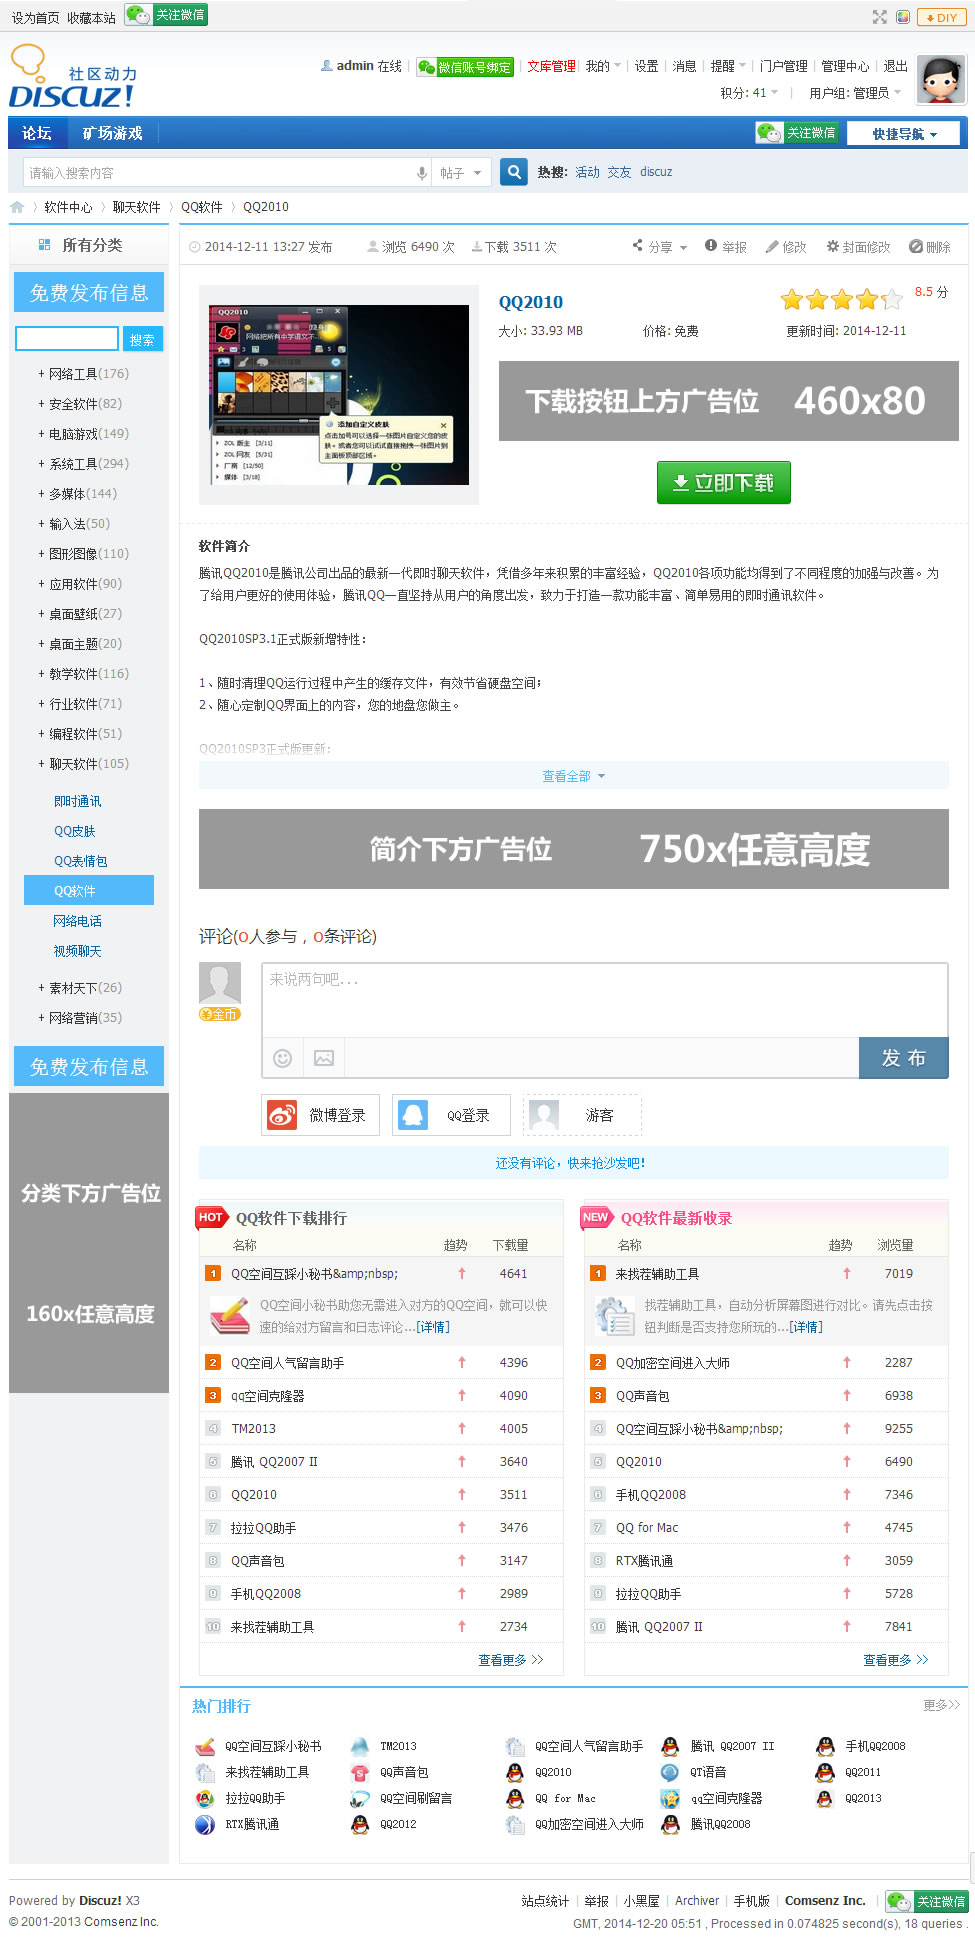Click the sidebar 搜索 button

coord(142,339)
